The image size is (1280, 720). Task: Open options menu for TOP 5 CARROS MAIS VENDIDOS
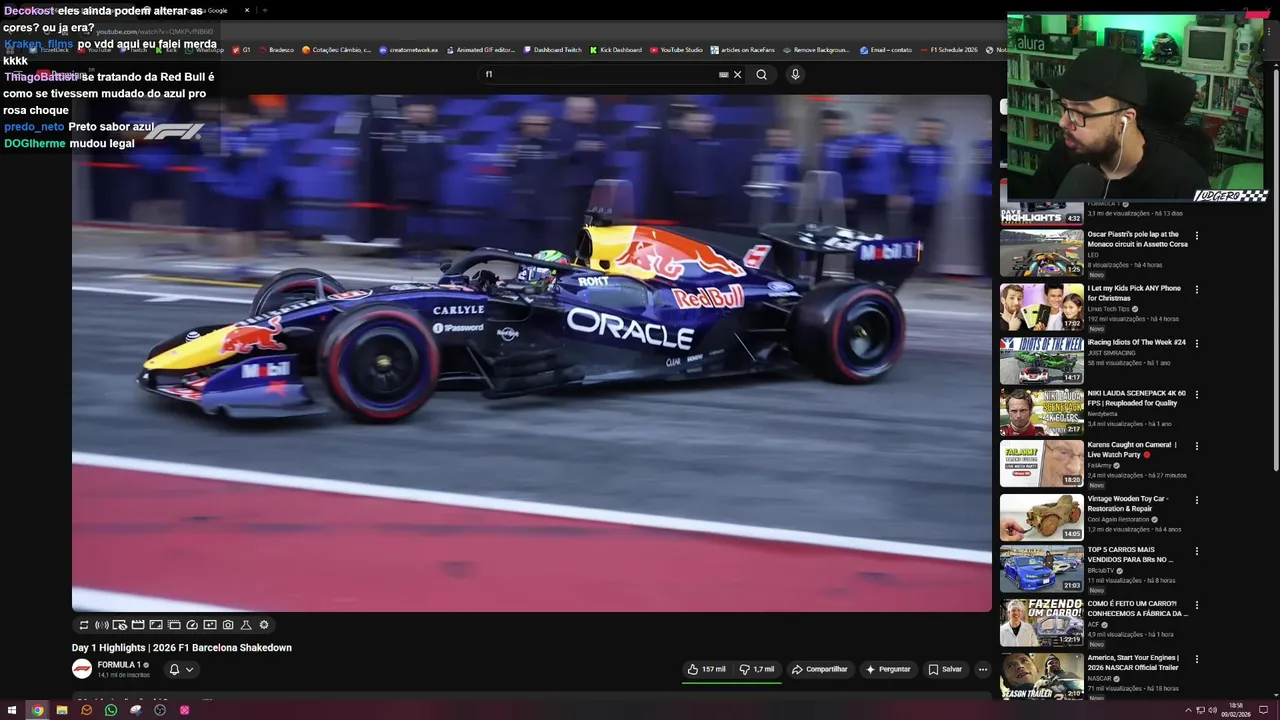tap(1197, 551)
